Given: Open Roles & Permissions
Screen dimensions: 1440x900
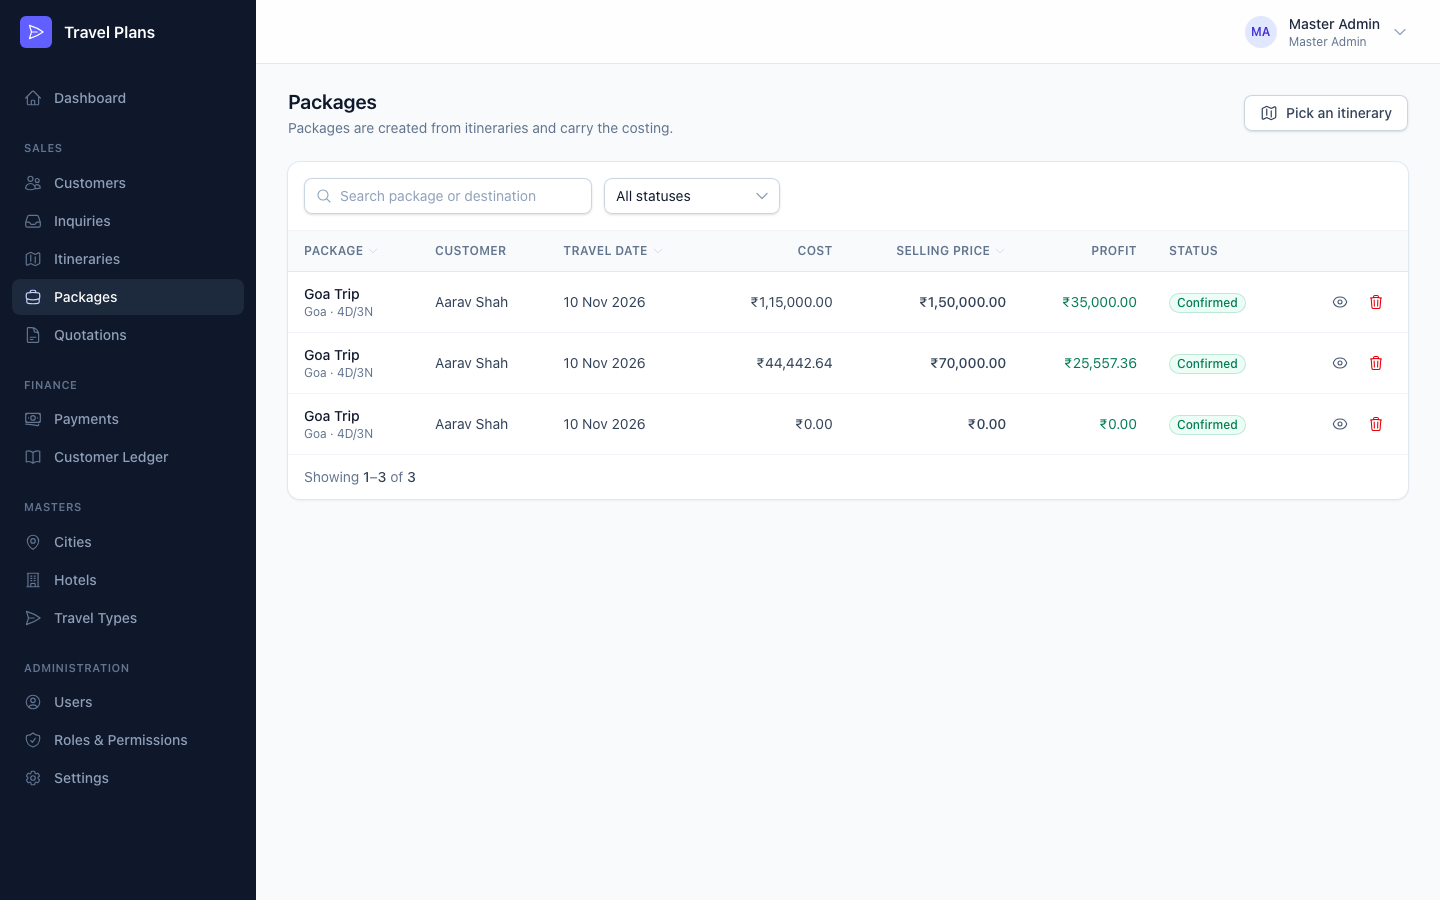Looking at the screenshot, I should point(128,740).
